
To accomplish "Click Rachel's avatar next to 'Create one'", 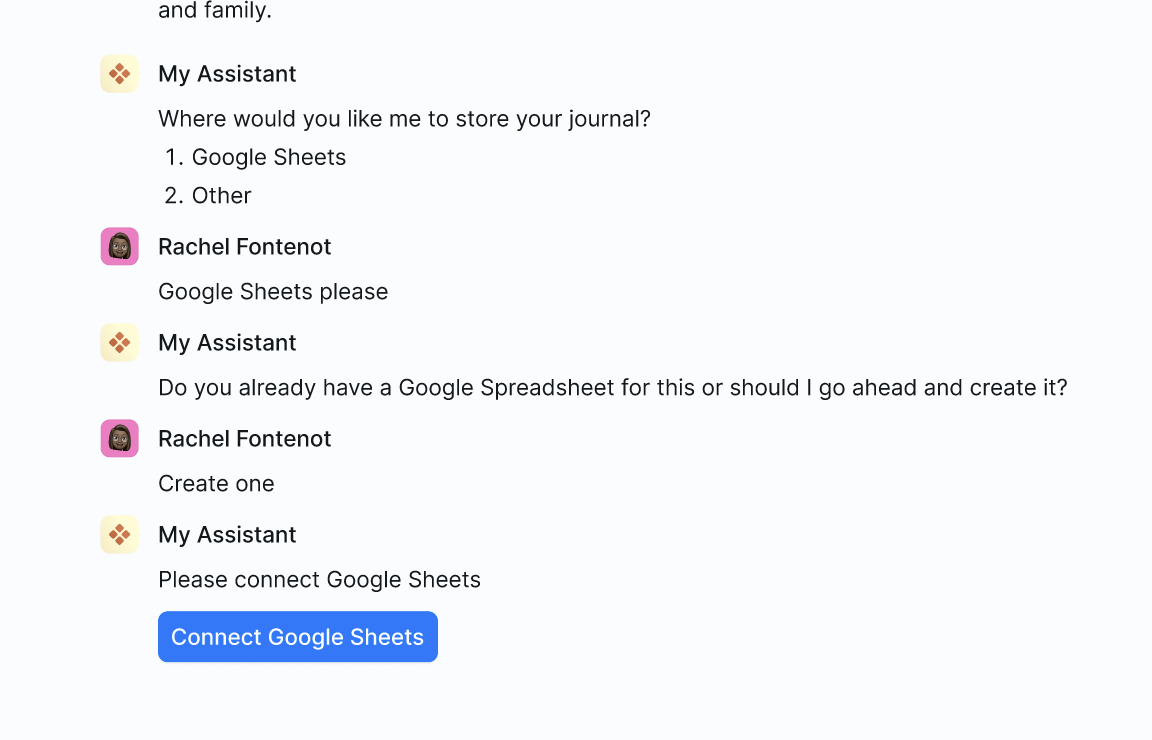I will click(x=119, y=438).
